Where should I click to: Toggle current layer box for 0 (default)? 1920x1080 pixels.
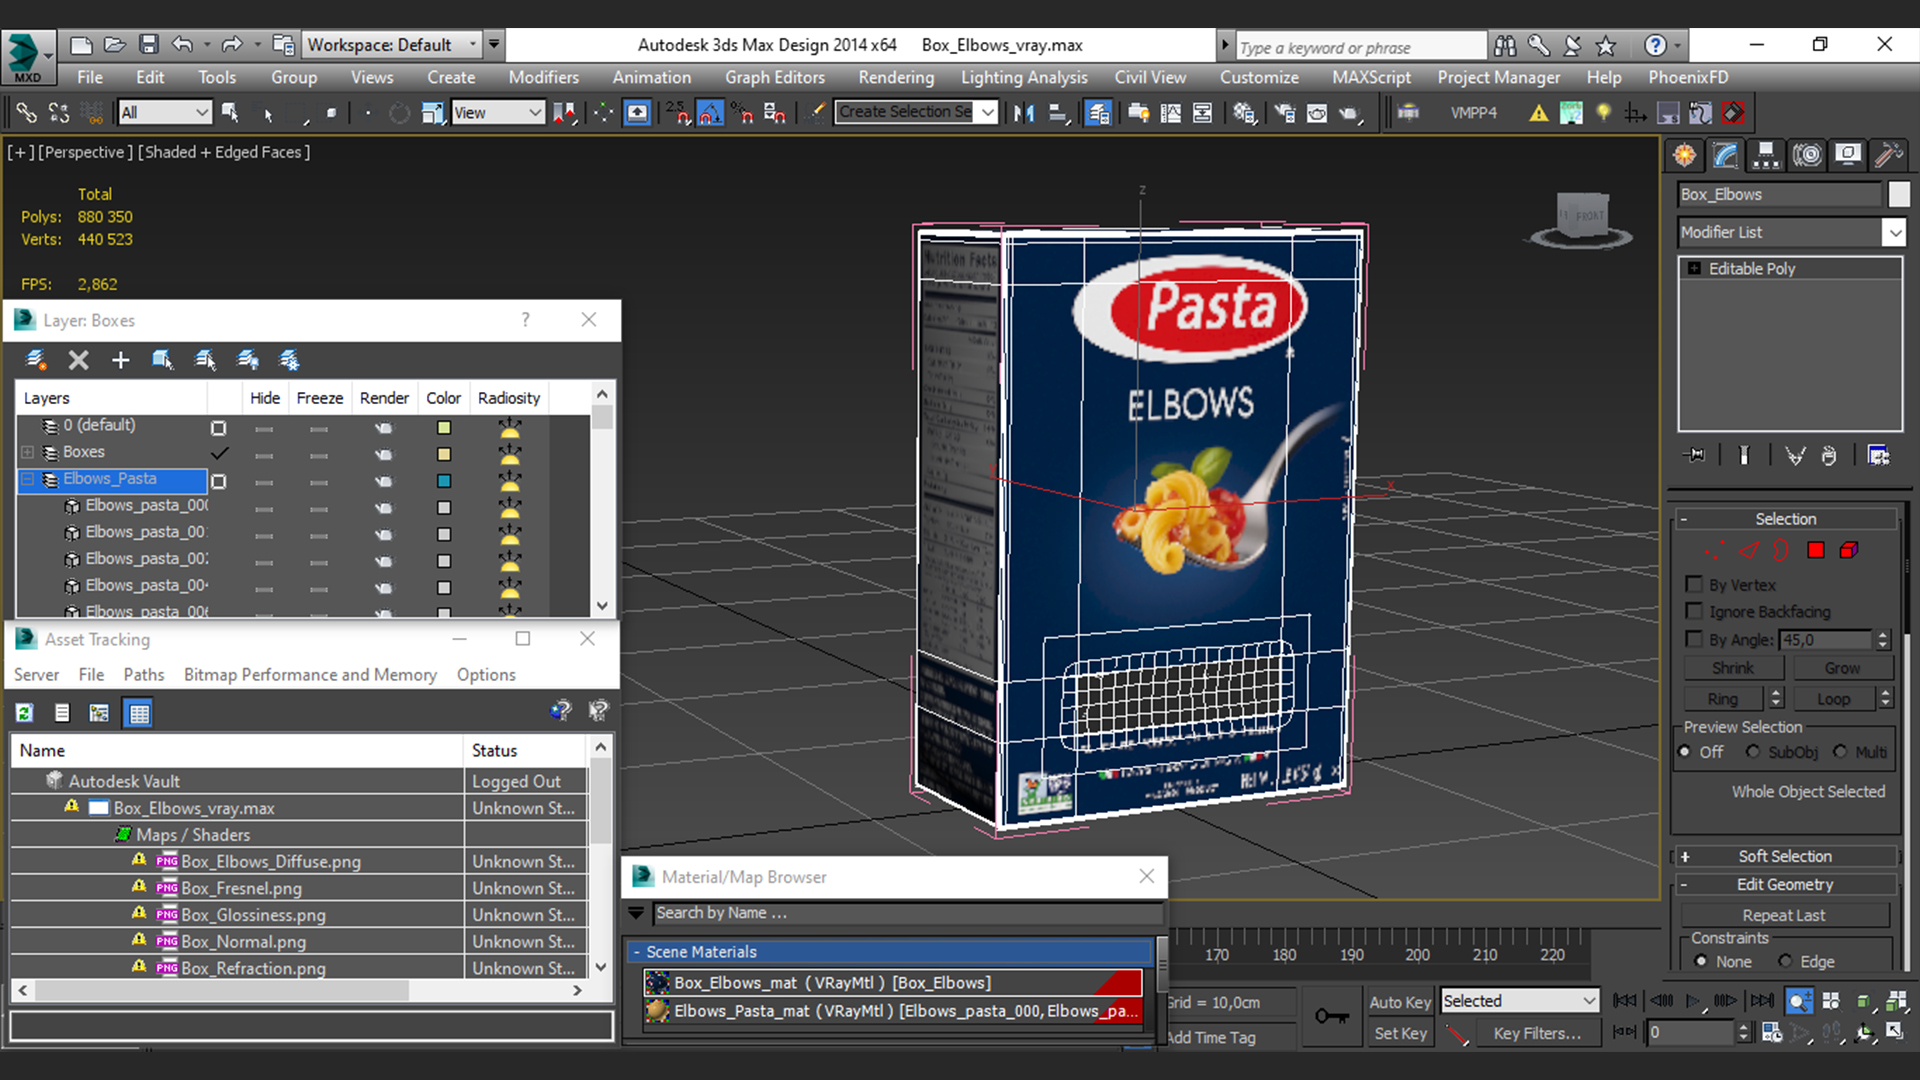pyautogui.click(x=218, y=428)
